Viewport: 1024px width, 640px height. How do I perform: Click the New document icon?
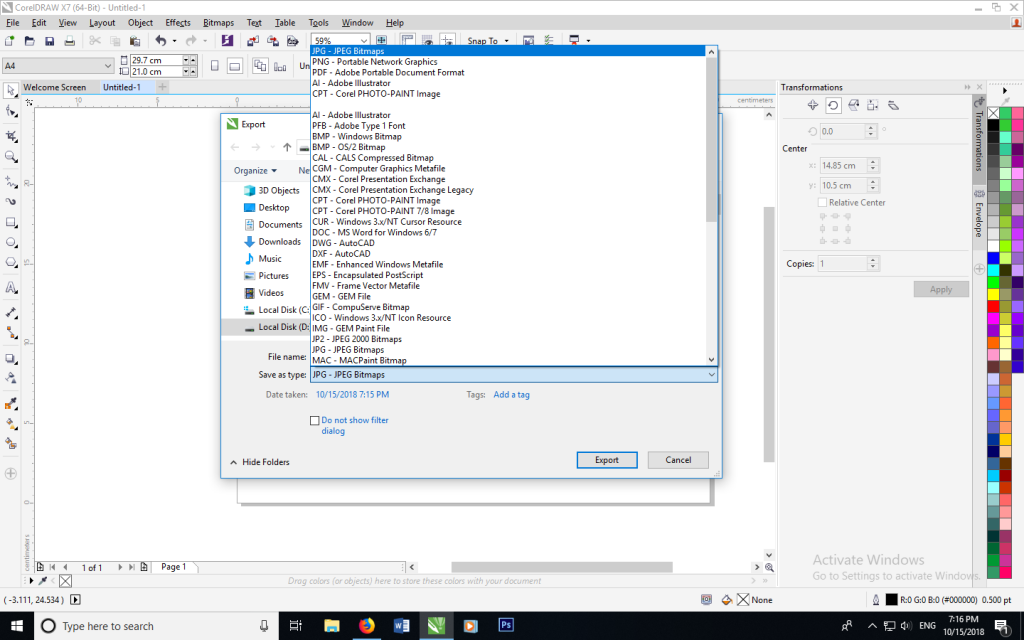click(x=9, y=40)
